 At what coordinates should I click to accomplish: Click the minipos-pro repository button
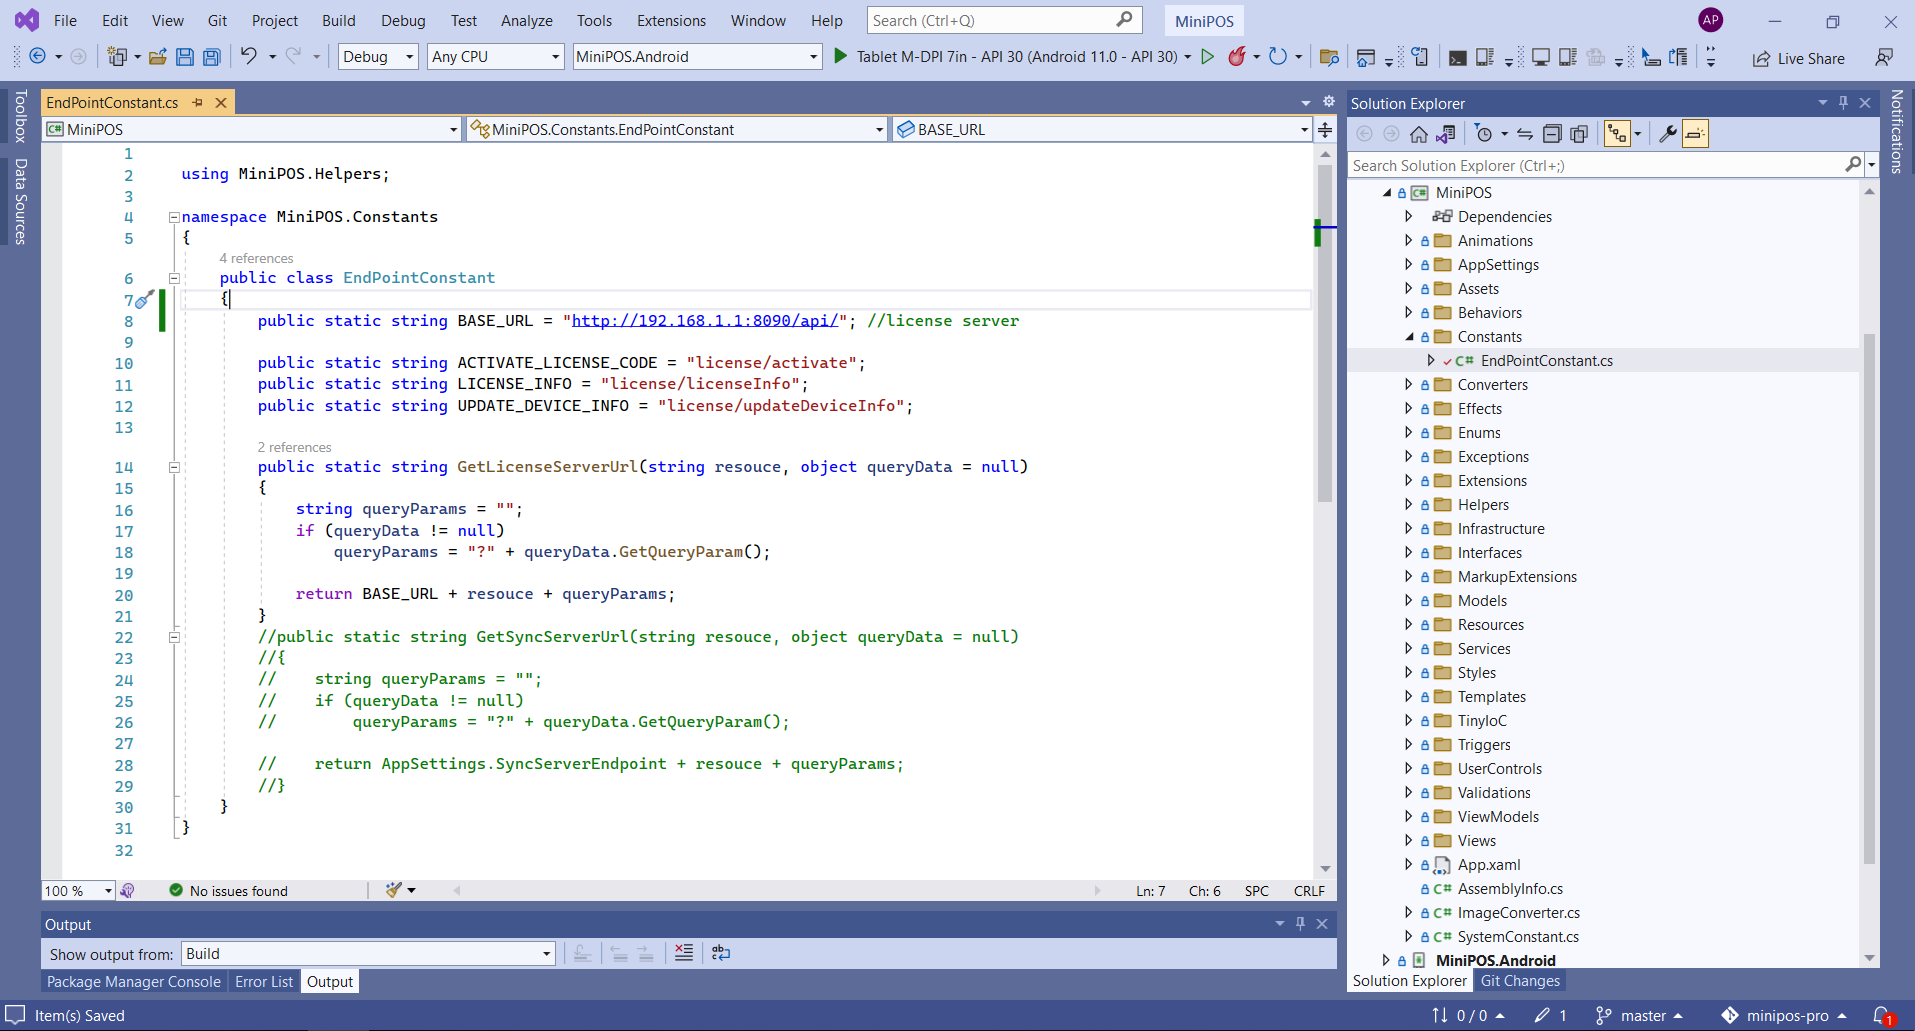tap(1784, 1016)
